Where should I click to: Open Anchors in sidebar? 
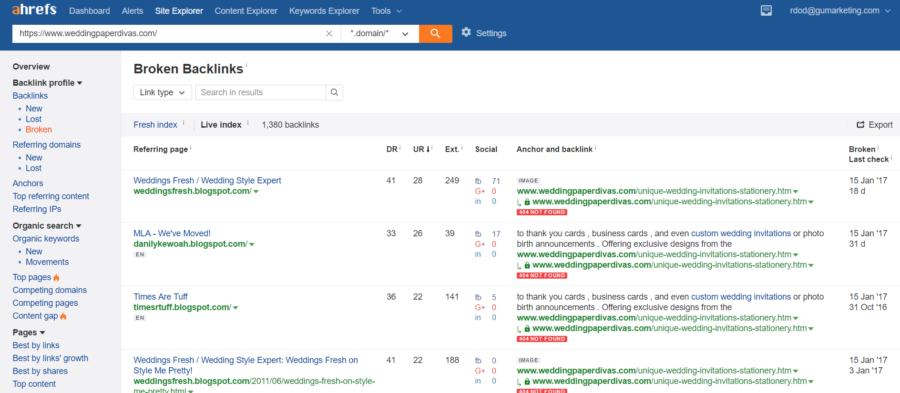[28, 183]
